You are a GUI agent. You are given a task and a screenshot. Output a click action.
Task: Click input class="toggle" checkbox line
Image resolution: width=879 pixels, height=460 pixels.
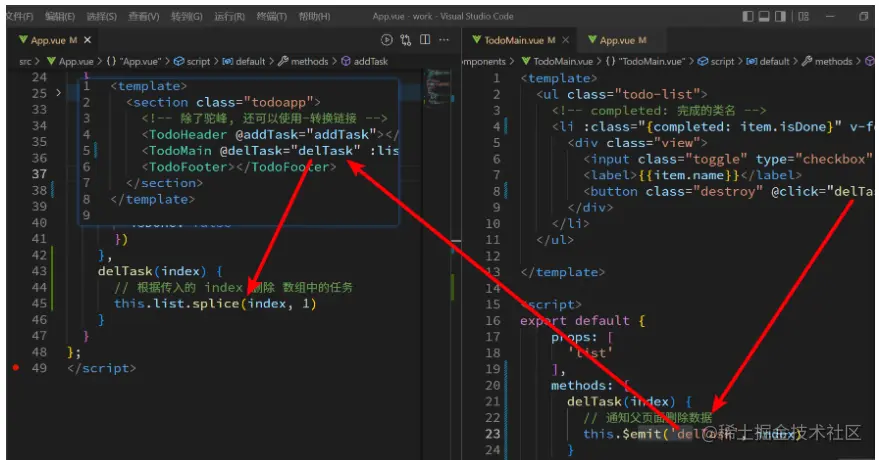728,159
